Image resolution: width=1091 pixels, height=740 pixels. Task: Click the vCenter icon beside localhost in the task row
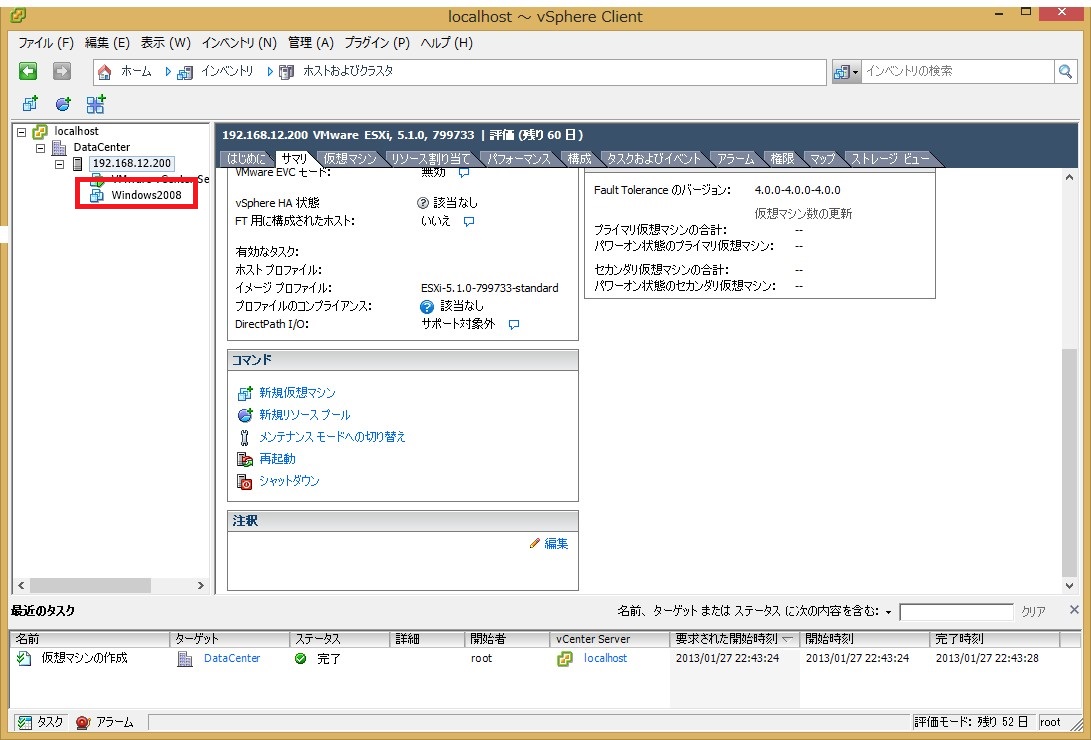565,658
